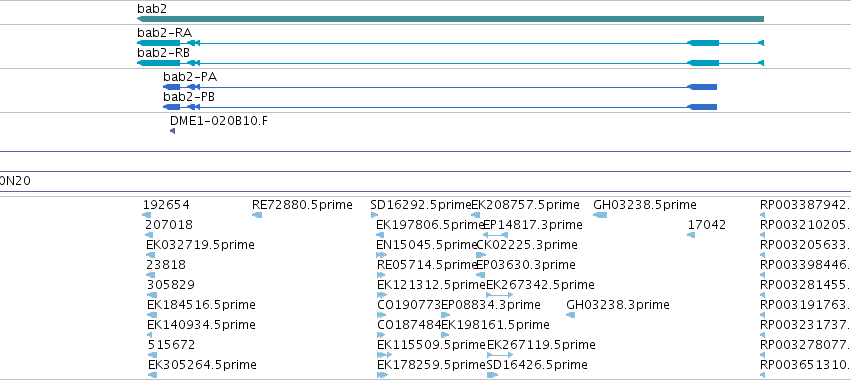Open the 192654 feature label

click(x=166, y=205)
